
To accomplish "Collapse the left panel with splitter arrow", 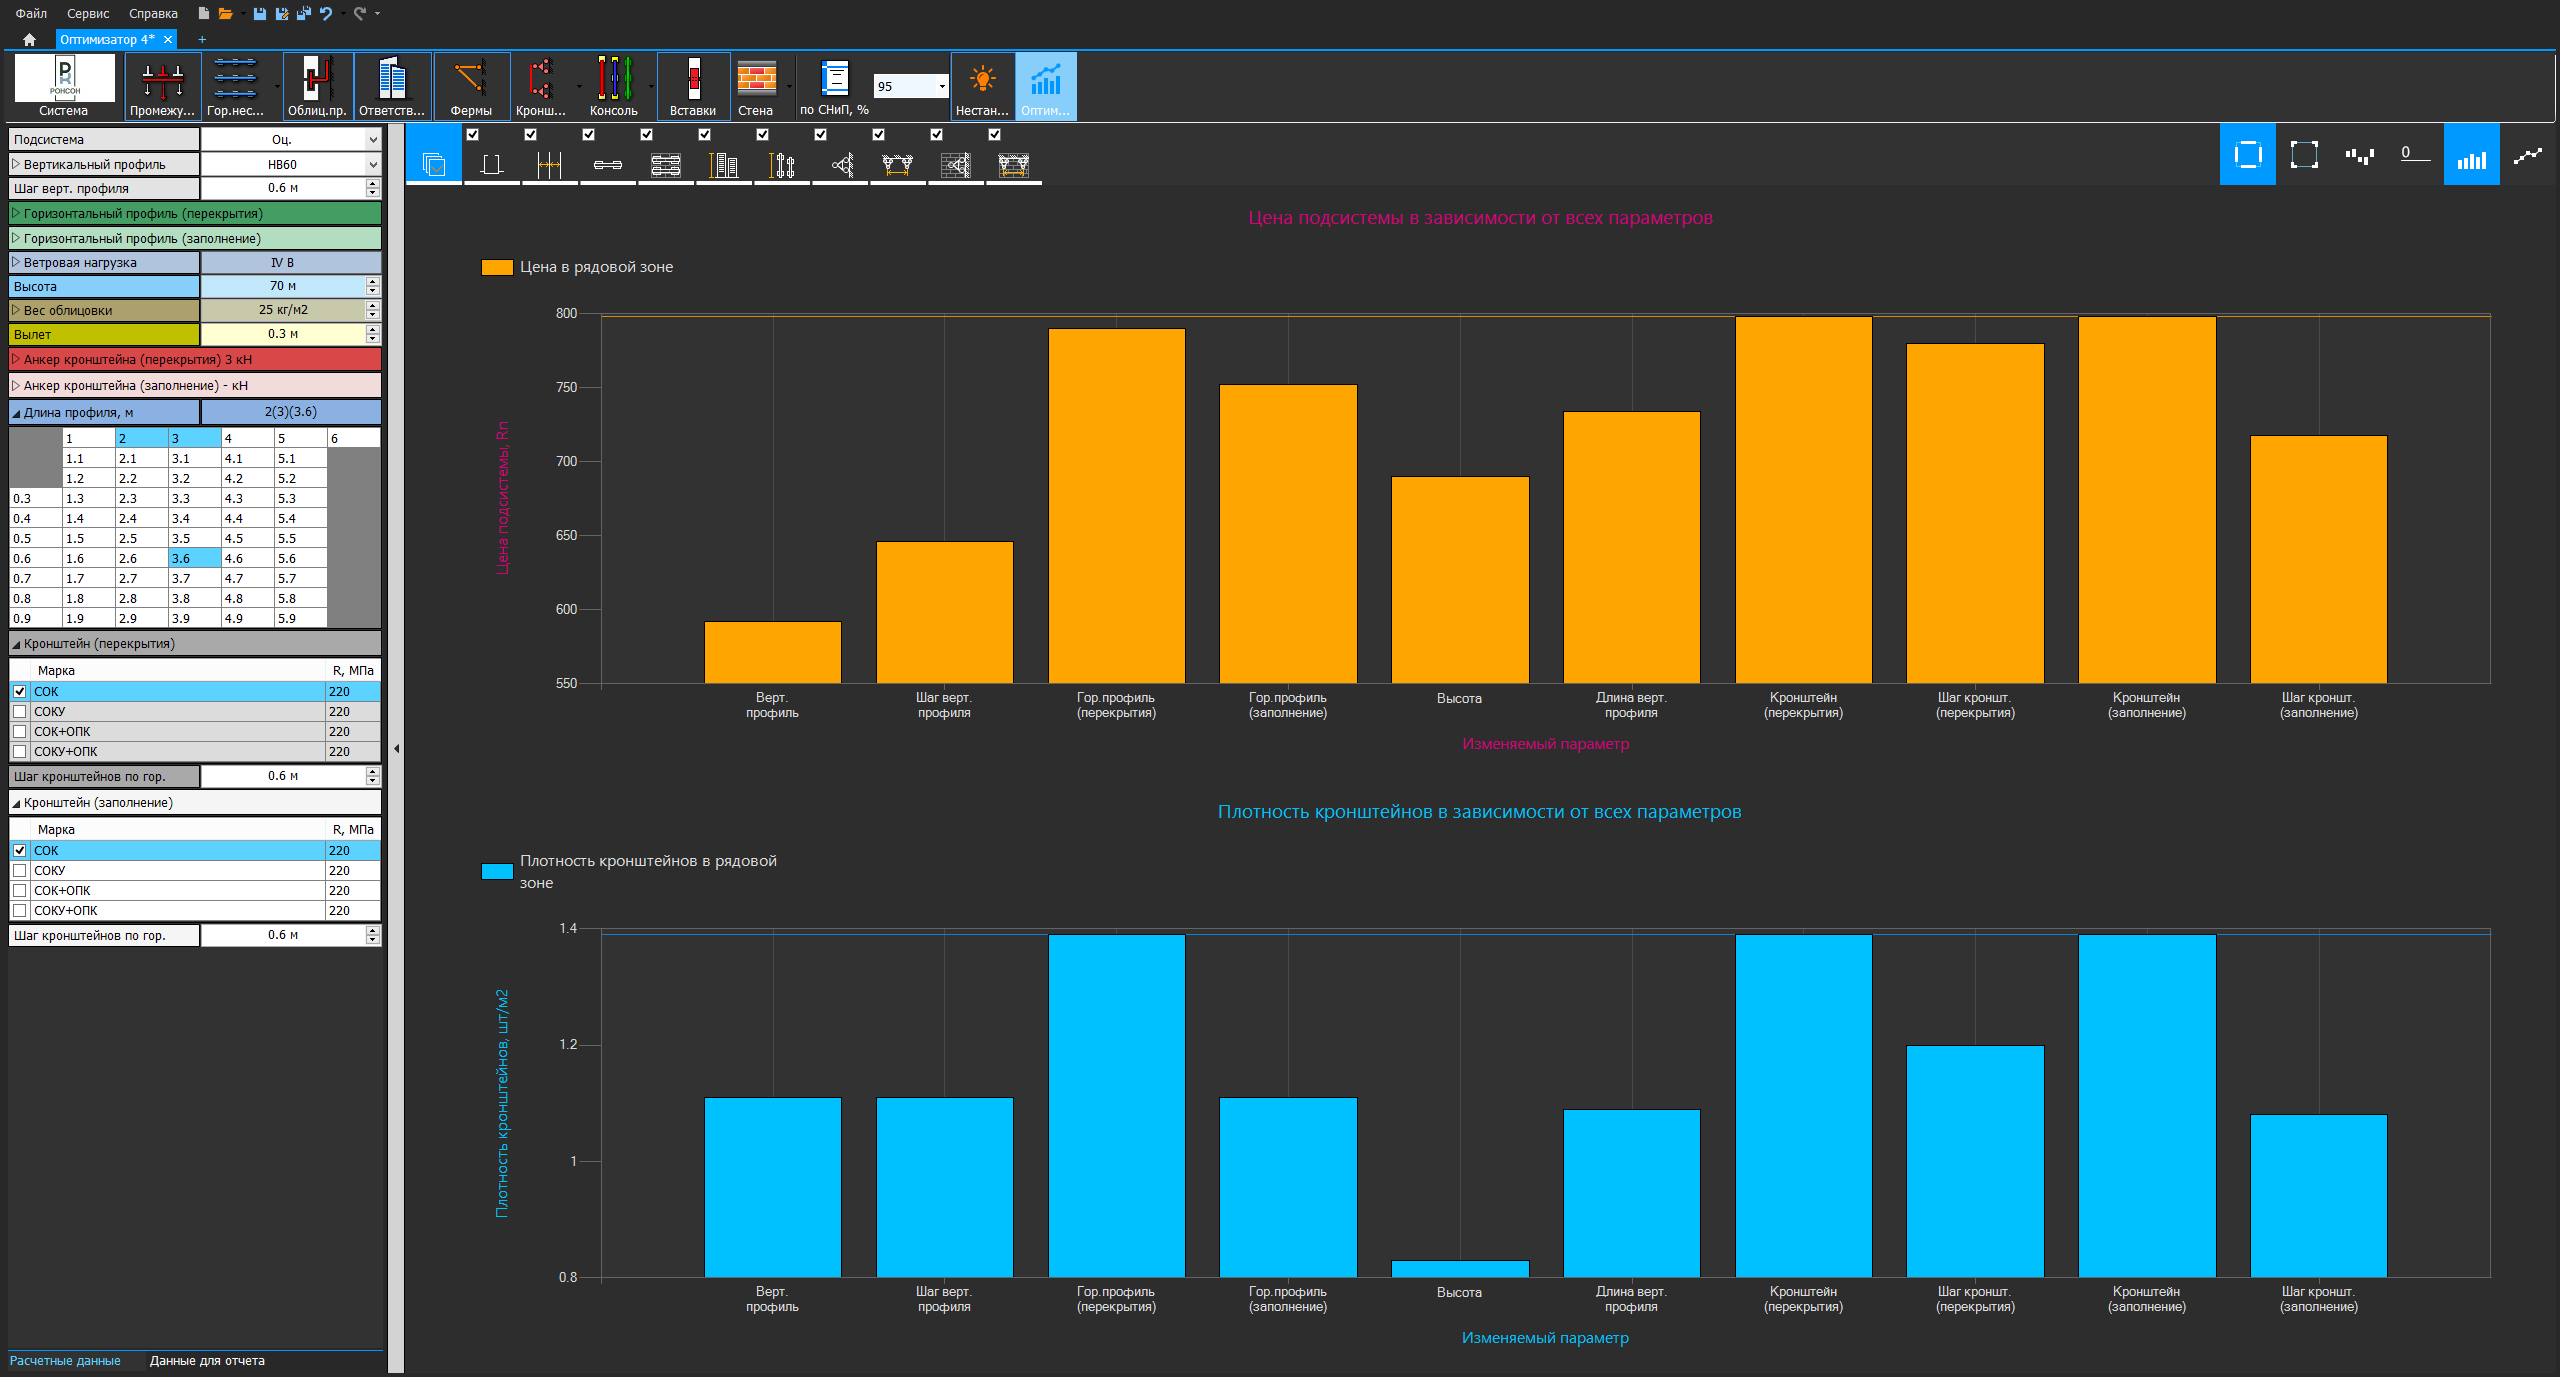I will (396, 748).
